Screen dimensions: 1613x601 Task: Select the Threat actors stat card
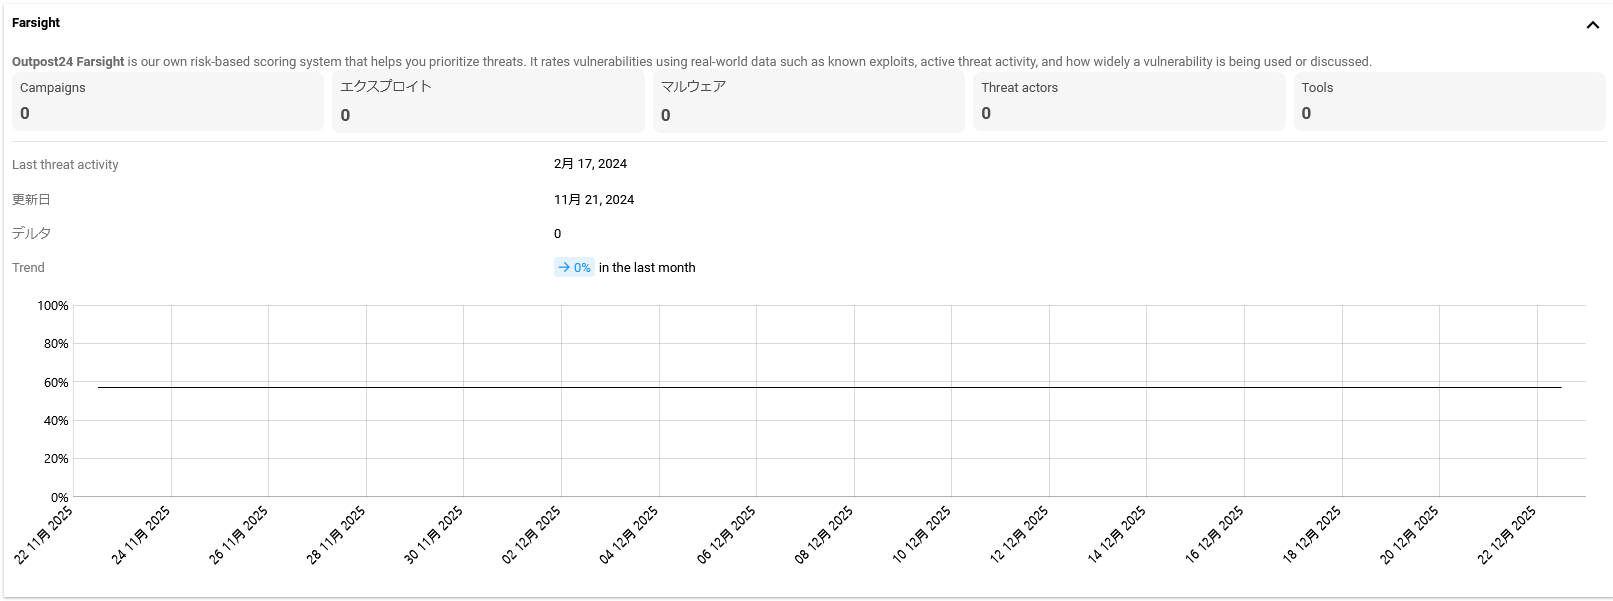(x=1129, y=101)
